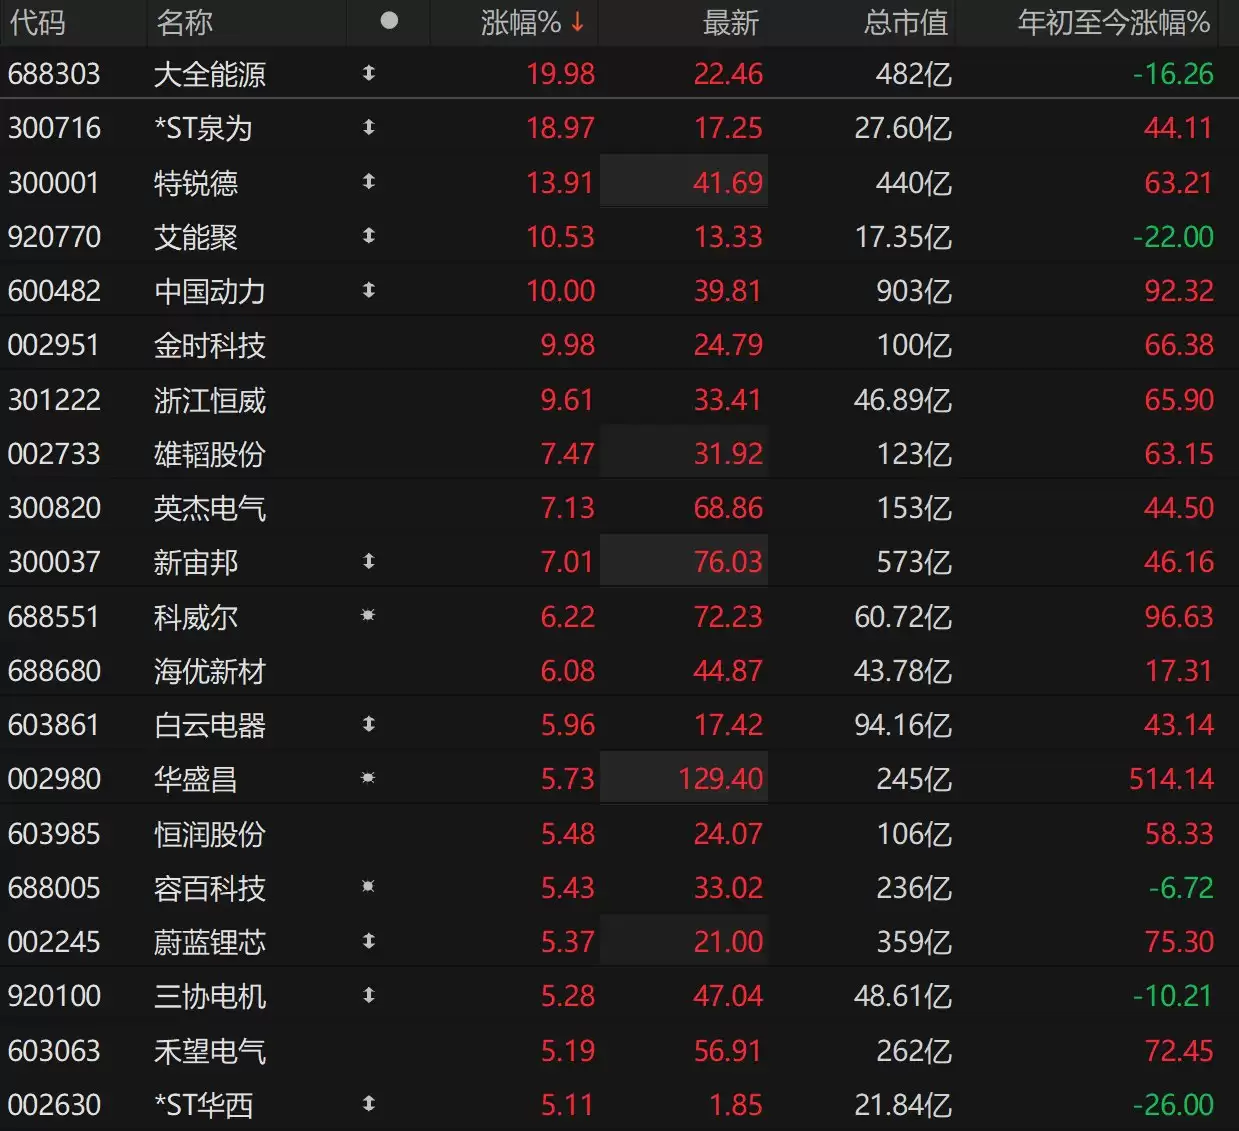1239x1131 pixels.
Task: Select stock name 英杰电气
Action: (x=210, y=508)
